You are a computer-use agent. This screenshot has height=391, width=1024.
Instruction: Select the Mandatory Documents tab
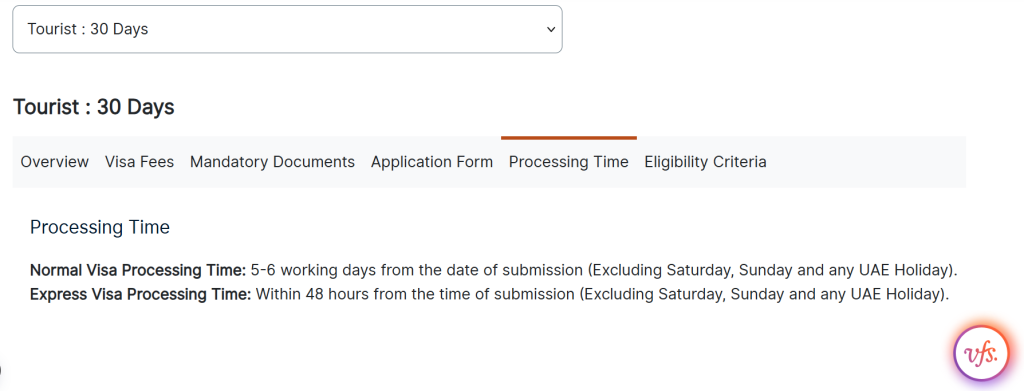click(x=272, y=162)
